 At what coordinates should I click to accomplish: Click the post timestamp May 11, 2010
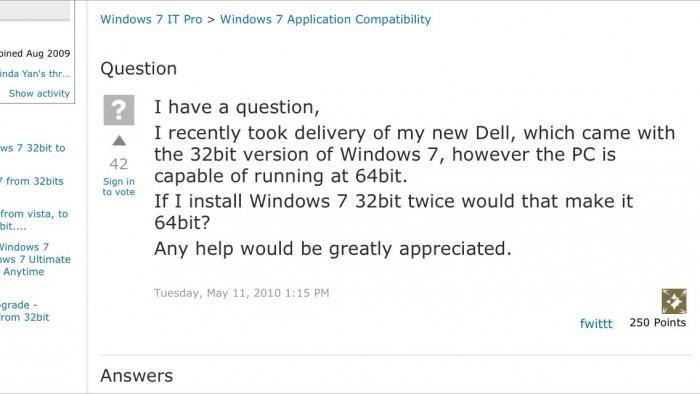(242, 293)
